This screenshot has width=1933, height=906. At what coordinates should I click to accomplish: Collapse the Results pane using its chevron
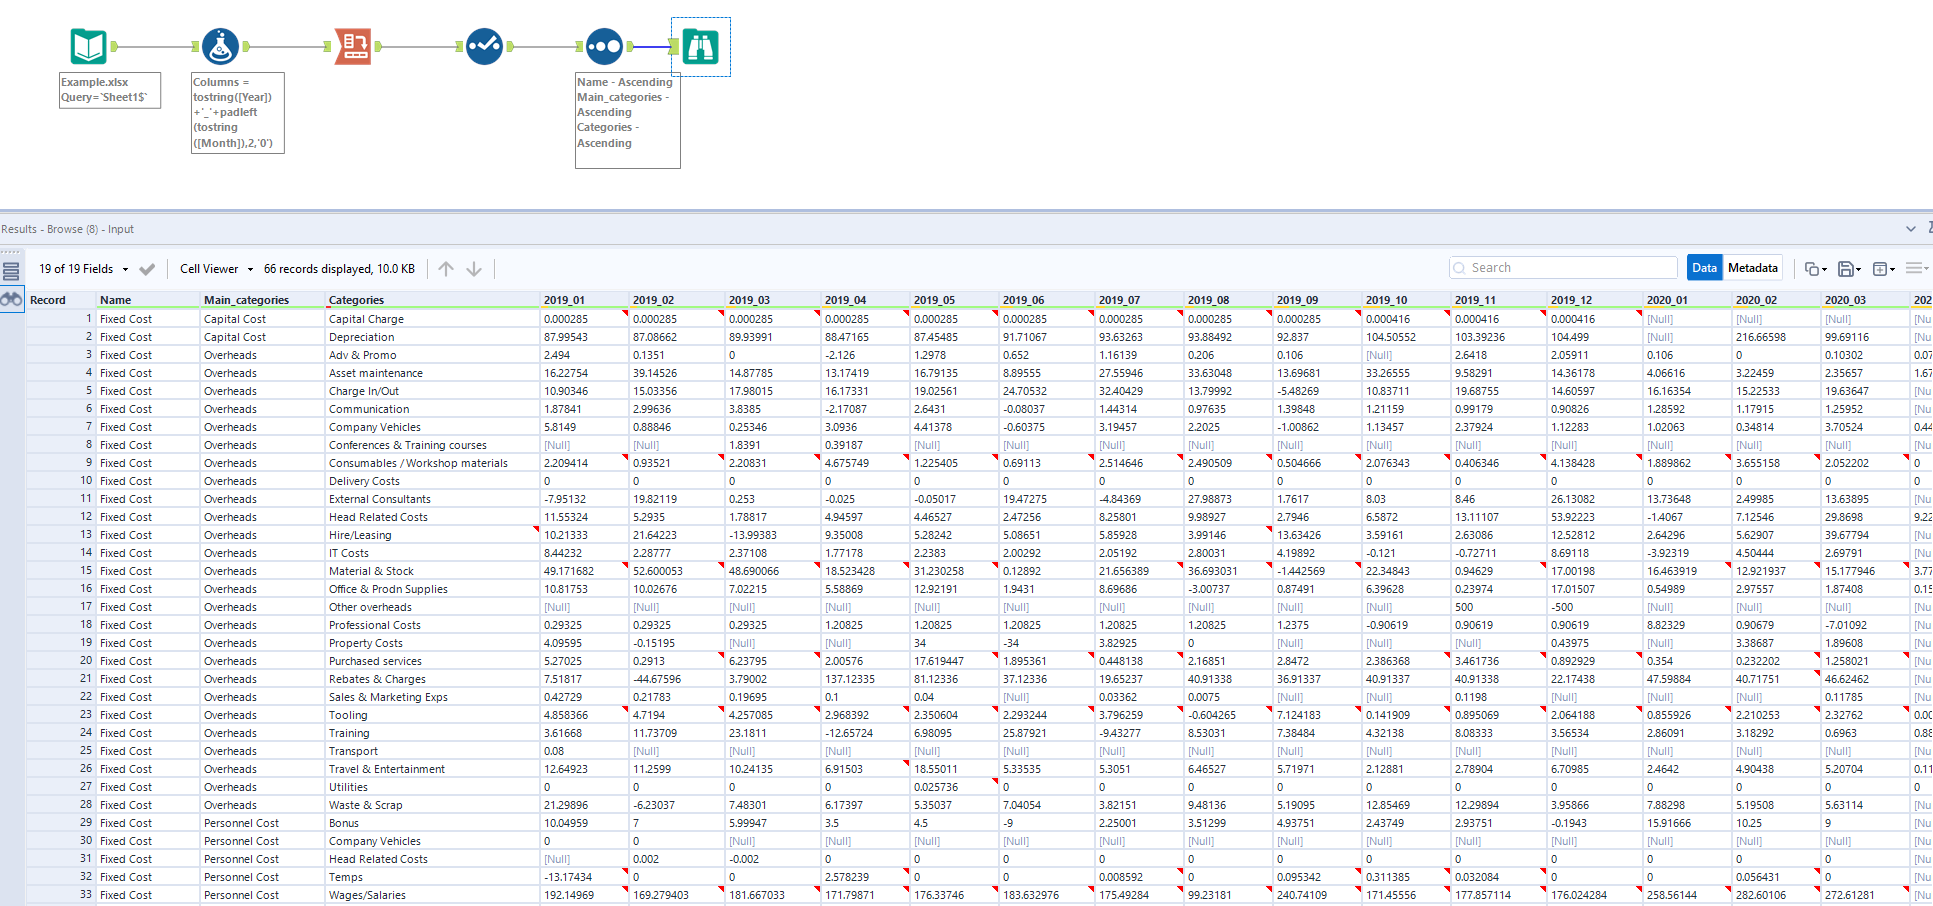coord(1910,228)
